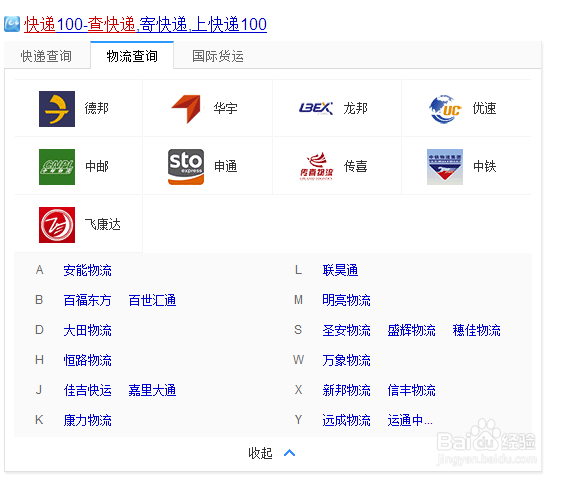Click the 收起 collapse text

260,453
